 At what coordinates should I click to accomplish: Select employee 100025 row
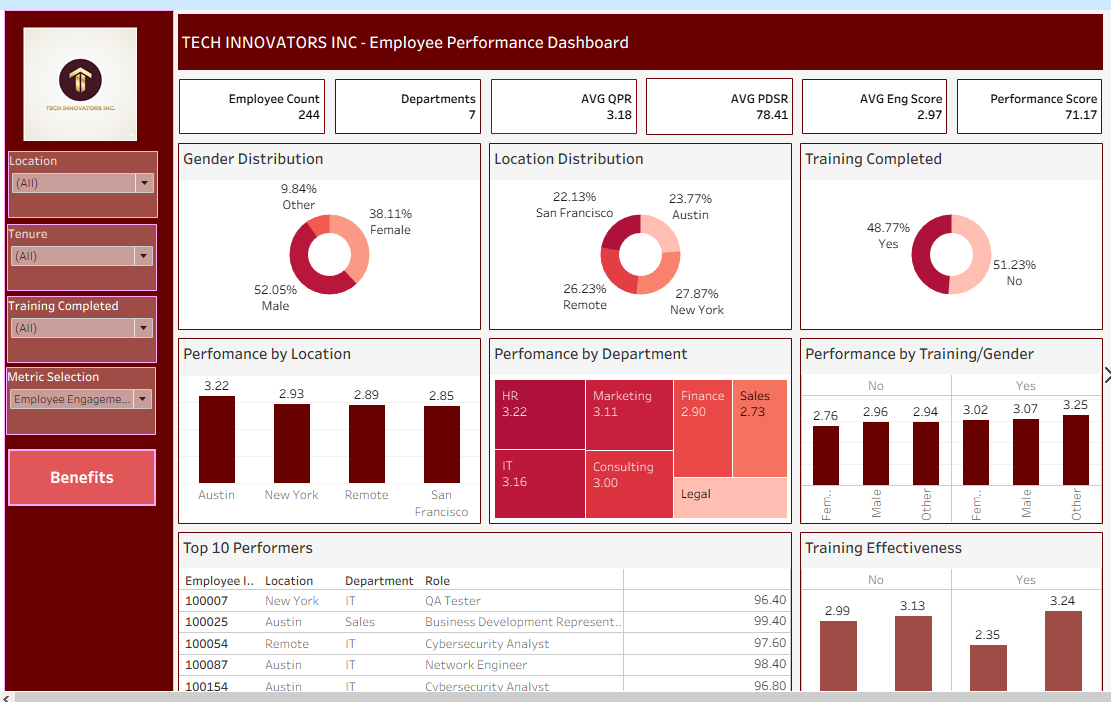pos(485,622)
